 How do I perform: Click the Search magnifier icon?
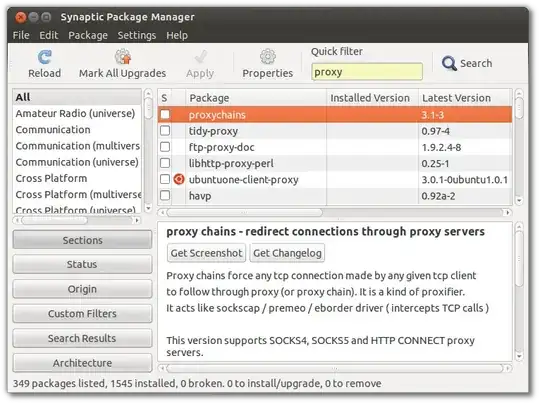(x=449, y=63)
